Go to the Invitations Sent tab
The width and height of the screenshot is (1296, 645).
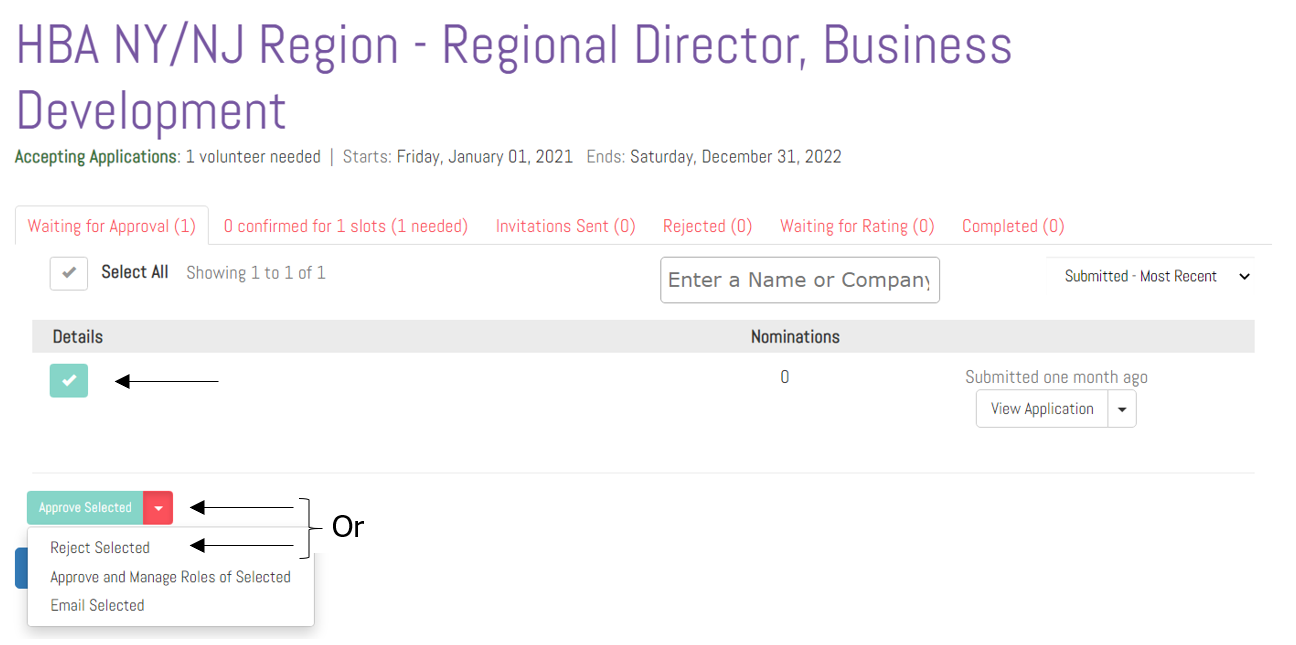(565, 226)
